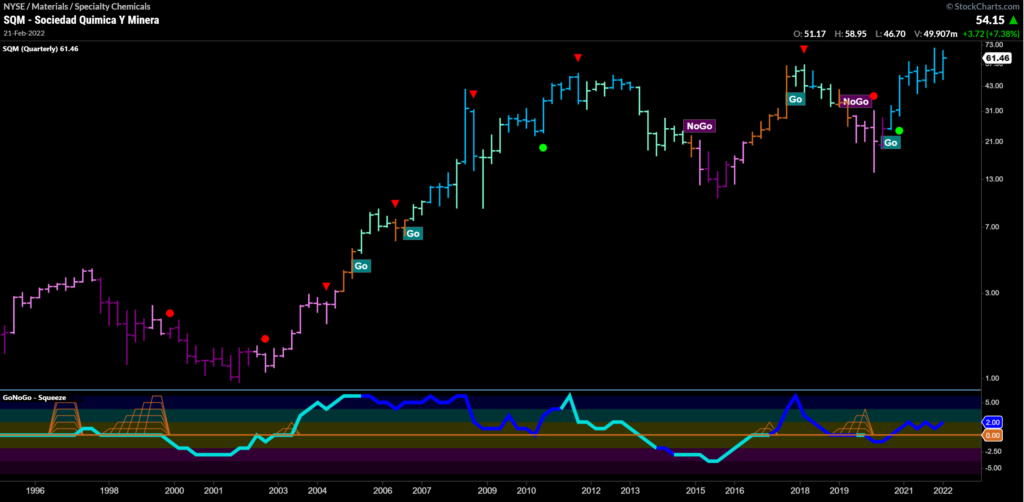Click the Go label near 2005 bars

tap(361, 266)
